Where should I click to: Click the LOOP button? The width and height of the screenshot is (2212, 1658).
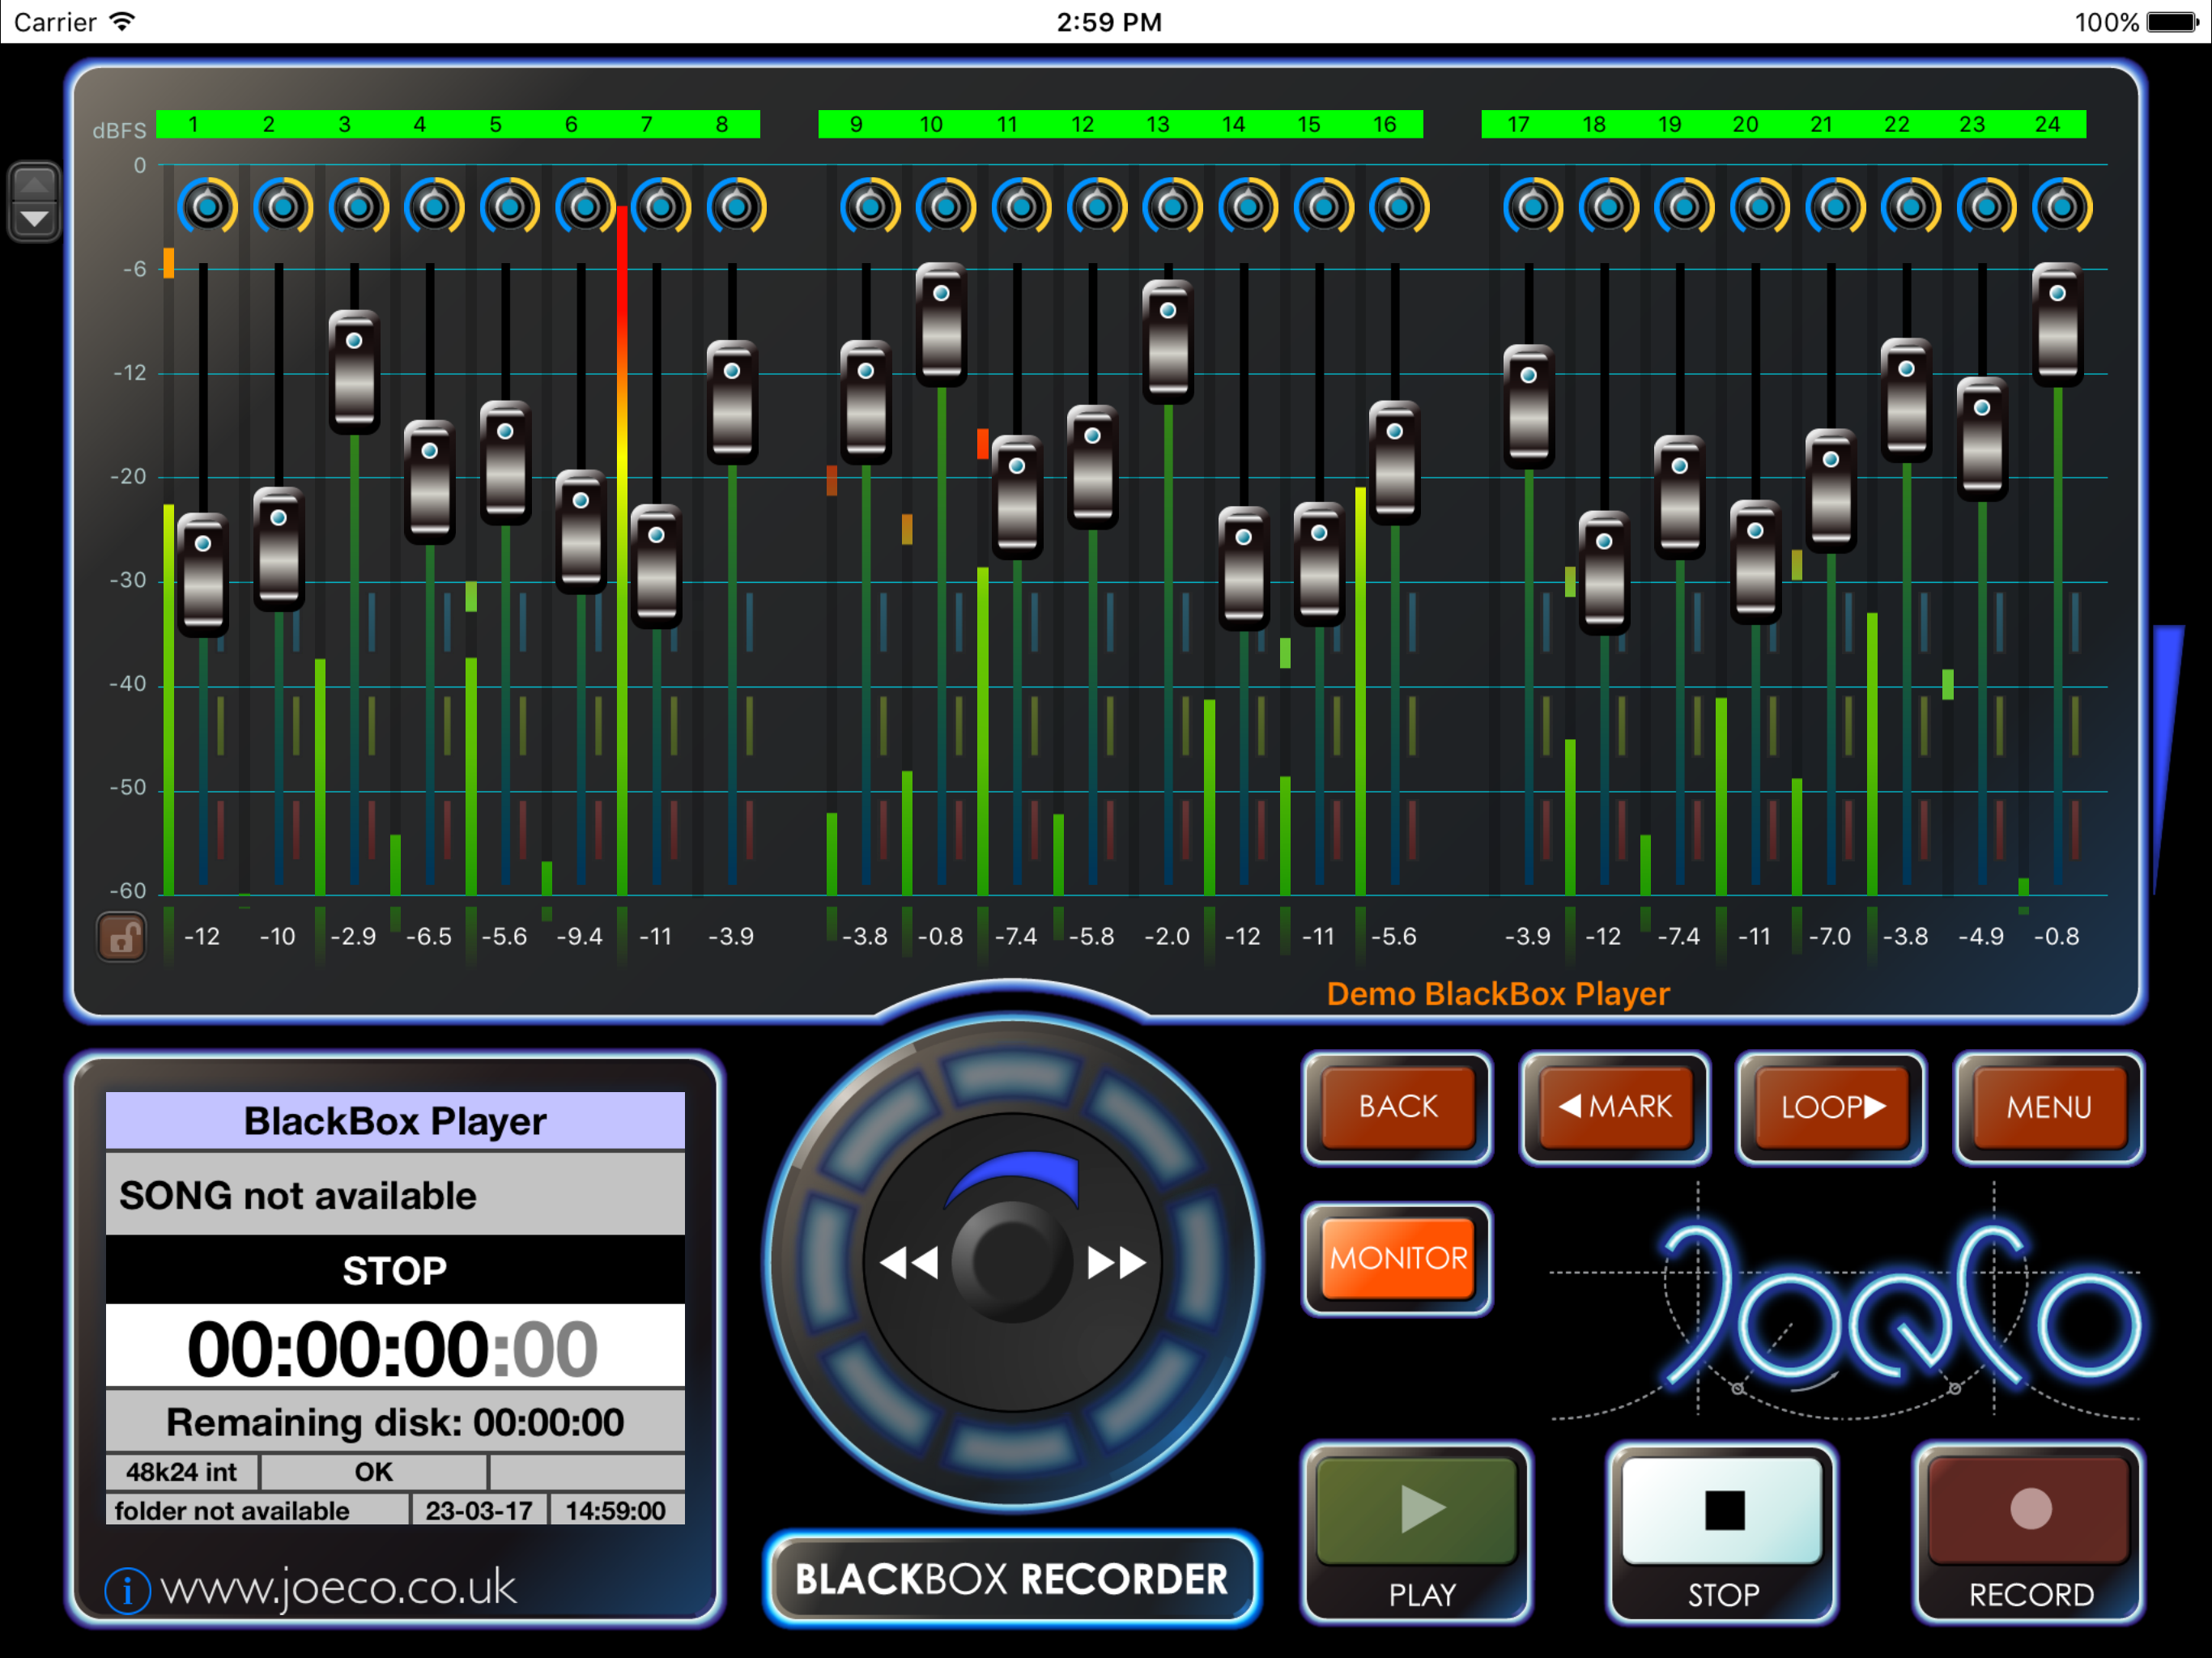1832,1107
